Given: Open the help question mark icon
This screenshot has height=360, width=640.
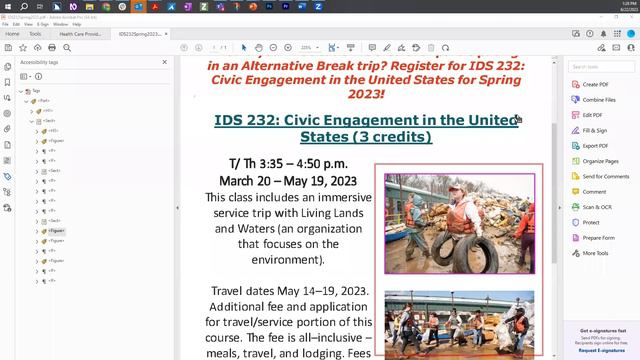Looking at the screenshot, I should pyautogui.click(x=590, y=34).
